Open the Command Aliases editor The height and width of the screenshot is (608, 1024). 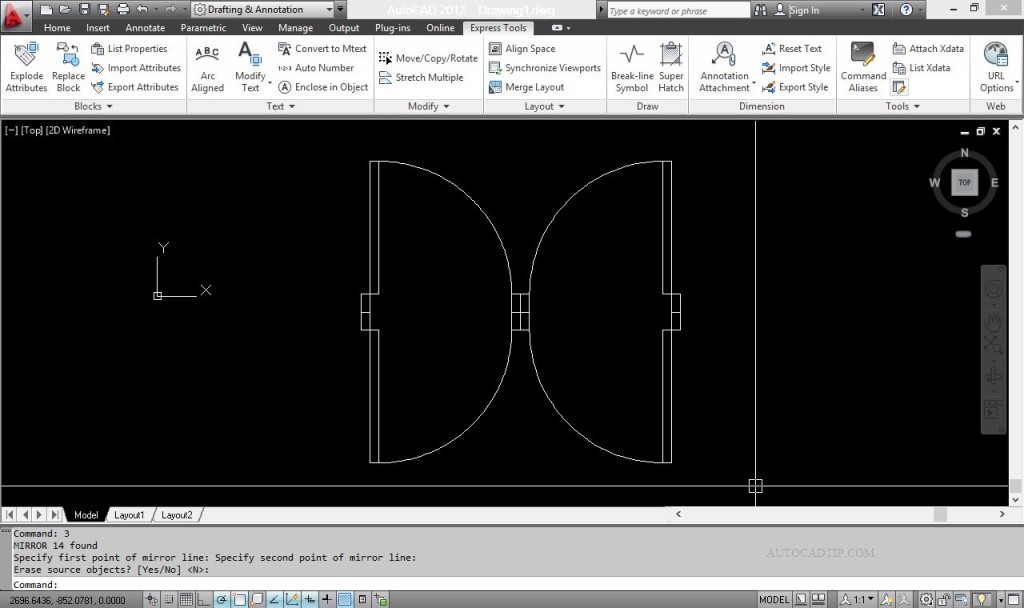[863, 67]
